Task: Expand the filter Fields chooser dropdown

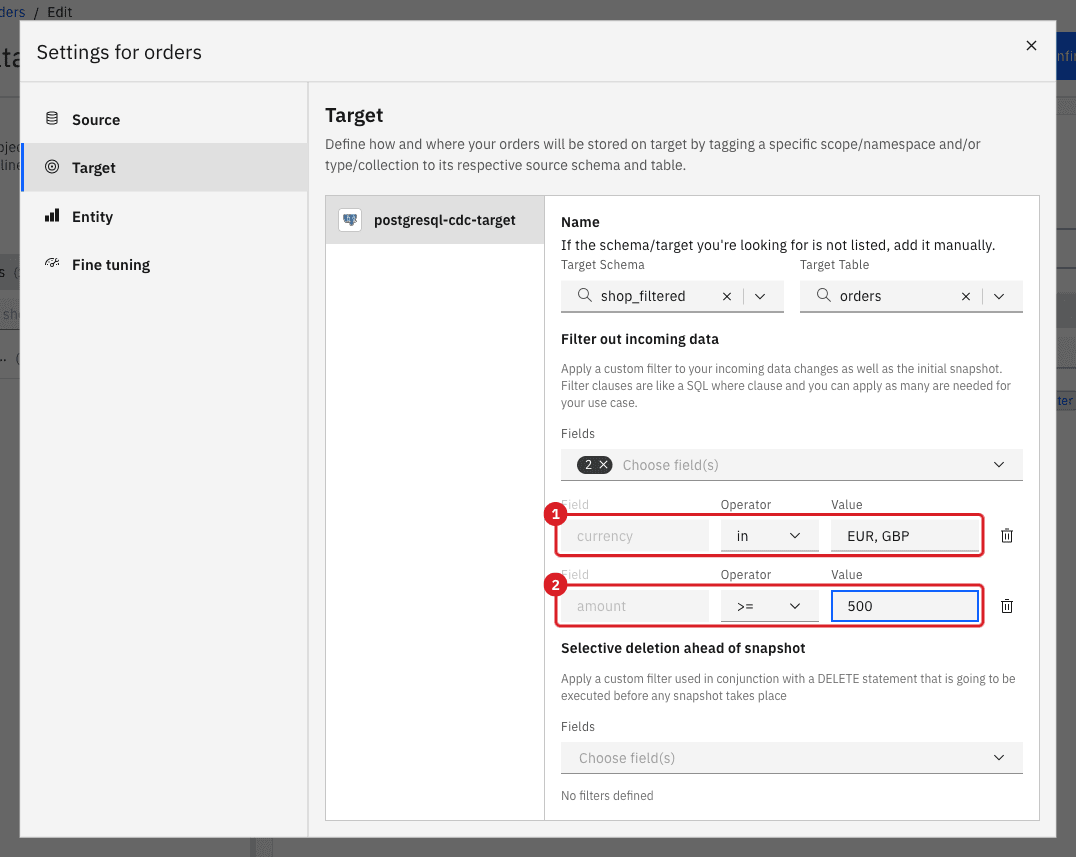Action: [998, 465]
